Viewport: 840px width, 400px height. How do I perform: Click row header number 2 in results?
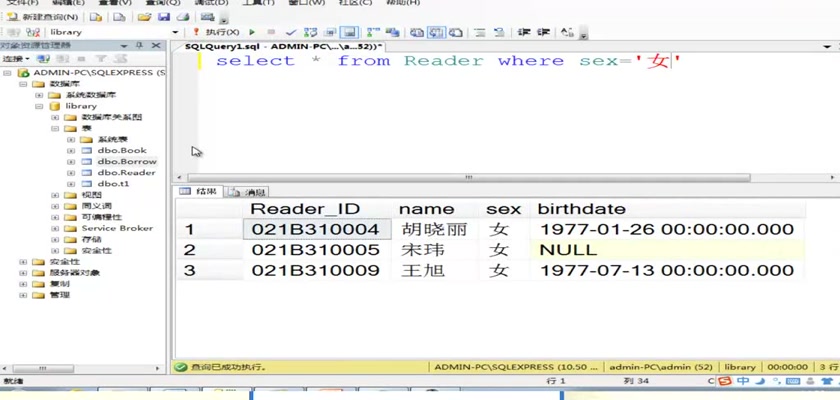210,250
